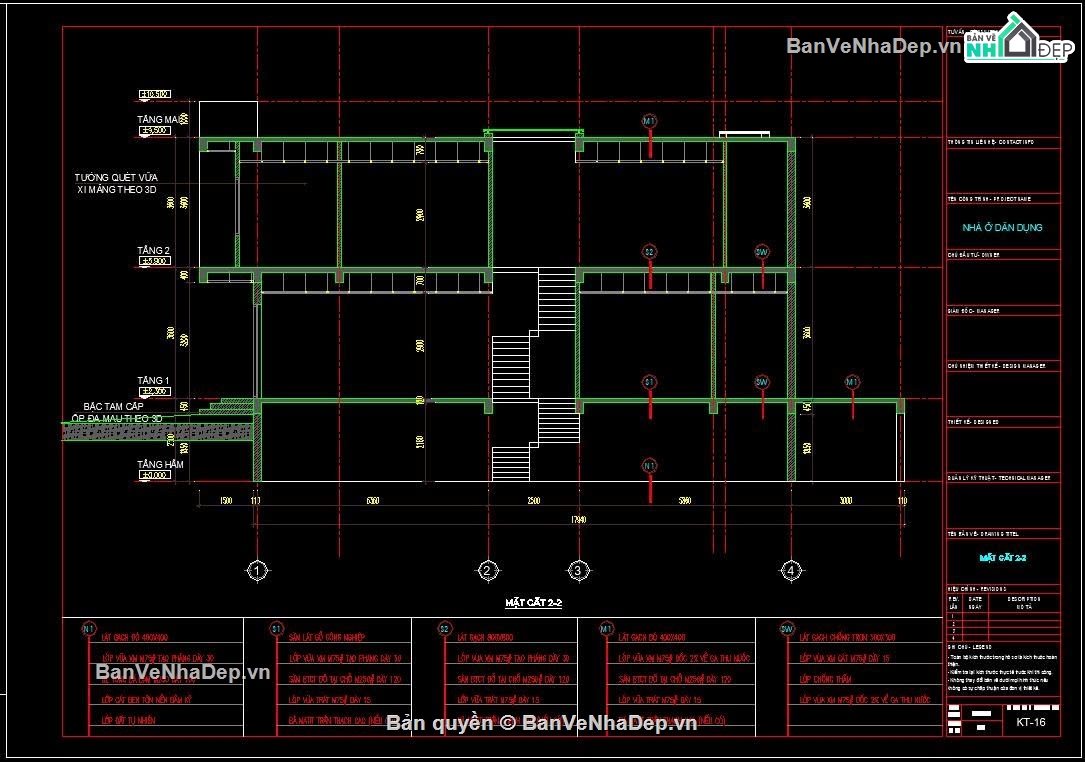Click the TẦNG 2 level label

[x=153, y=251]
